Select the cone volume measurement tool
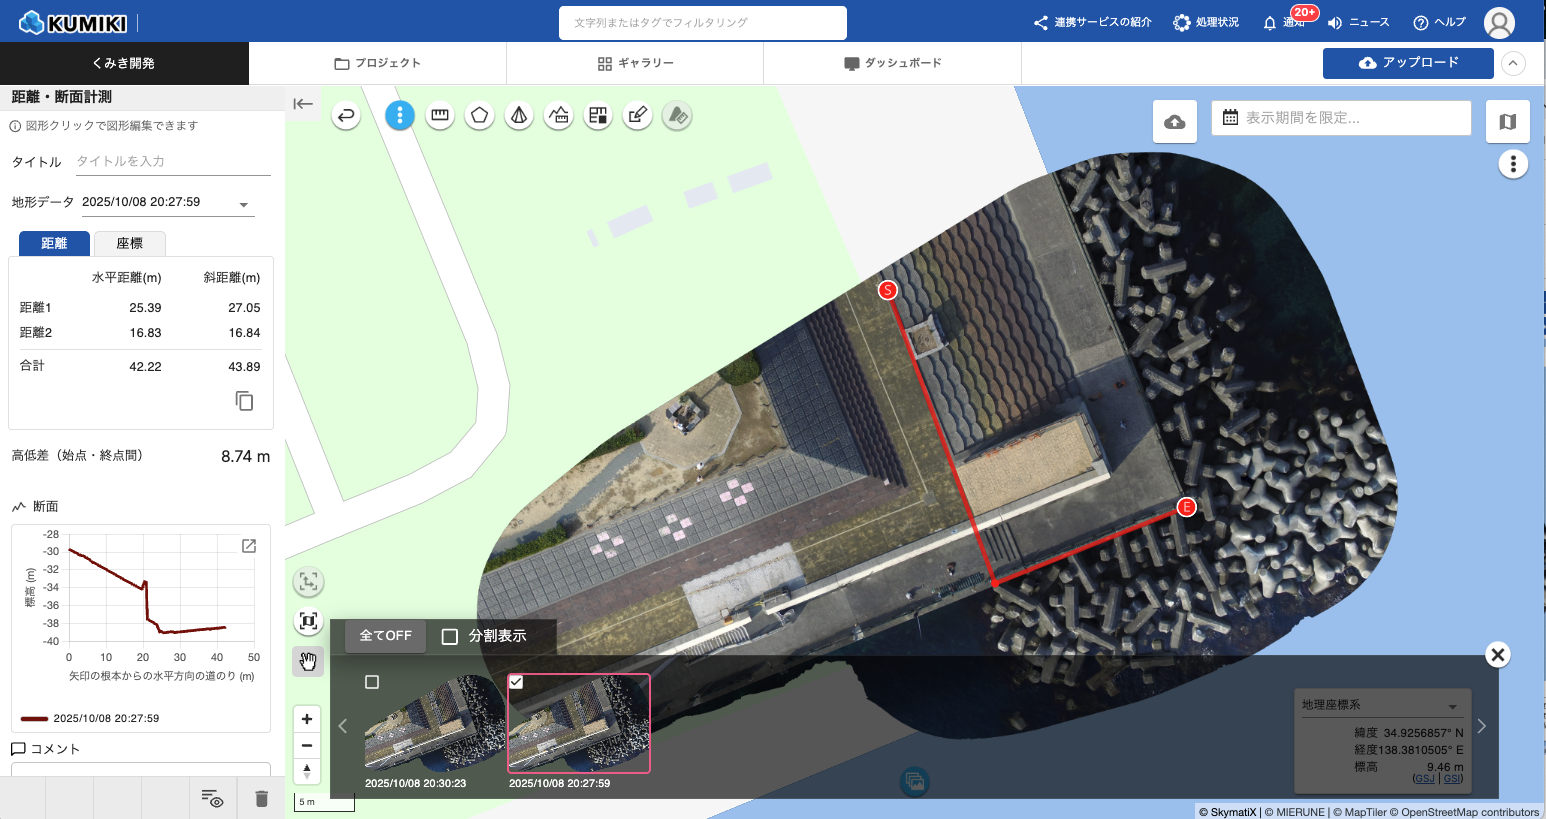This screenshot has height=819, width=1546. pos(519,116)
